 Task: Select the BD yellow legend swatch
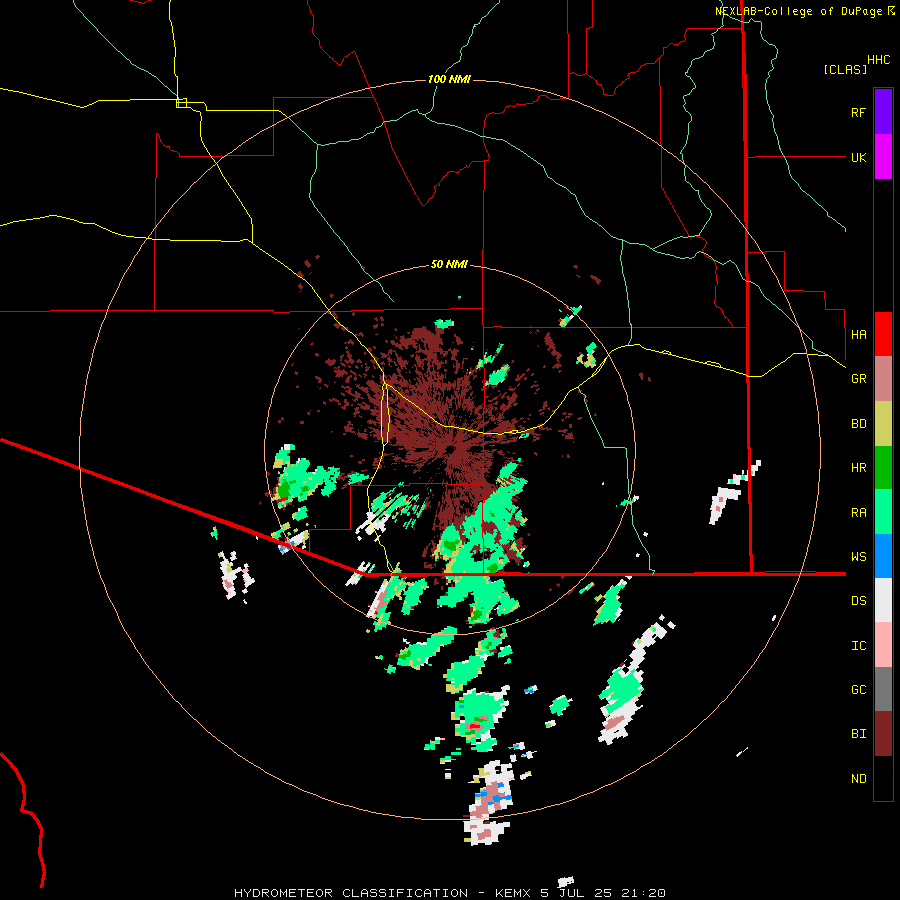(x=883, y=424)
